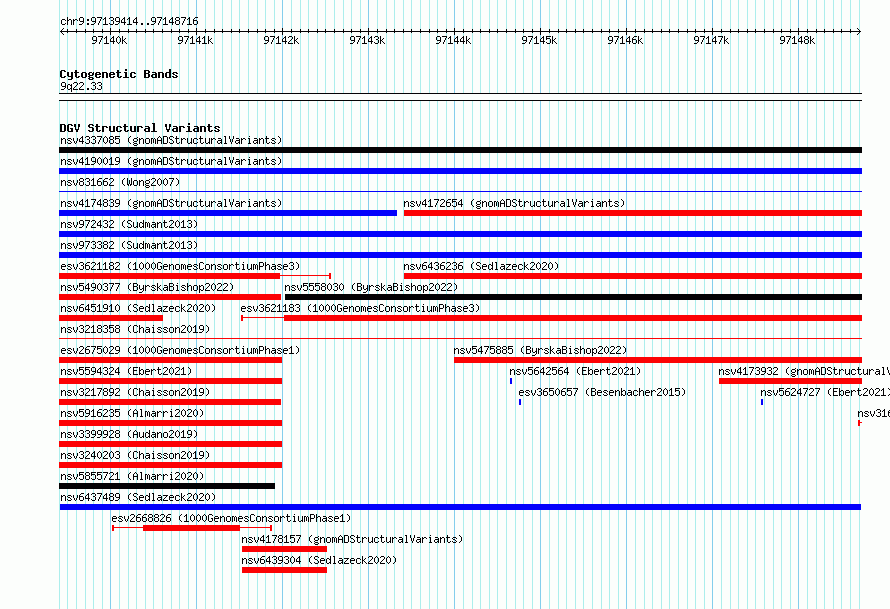
Task: Select the red nsv5475885 variant bar
Action: pos(658,360)
